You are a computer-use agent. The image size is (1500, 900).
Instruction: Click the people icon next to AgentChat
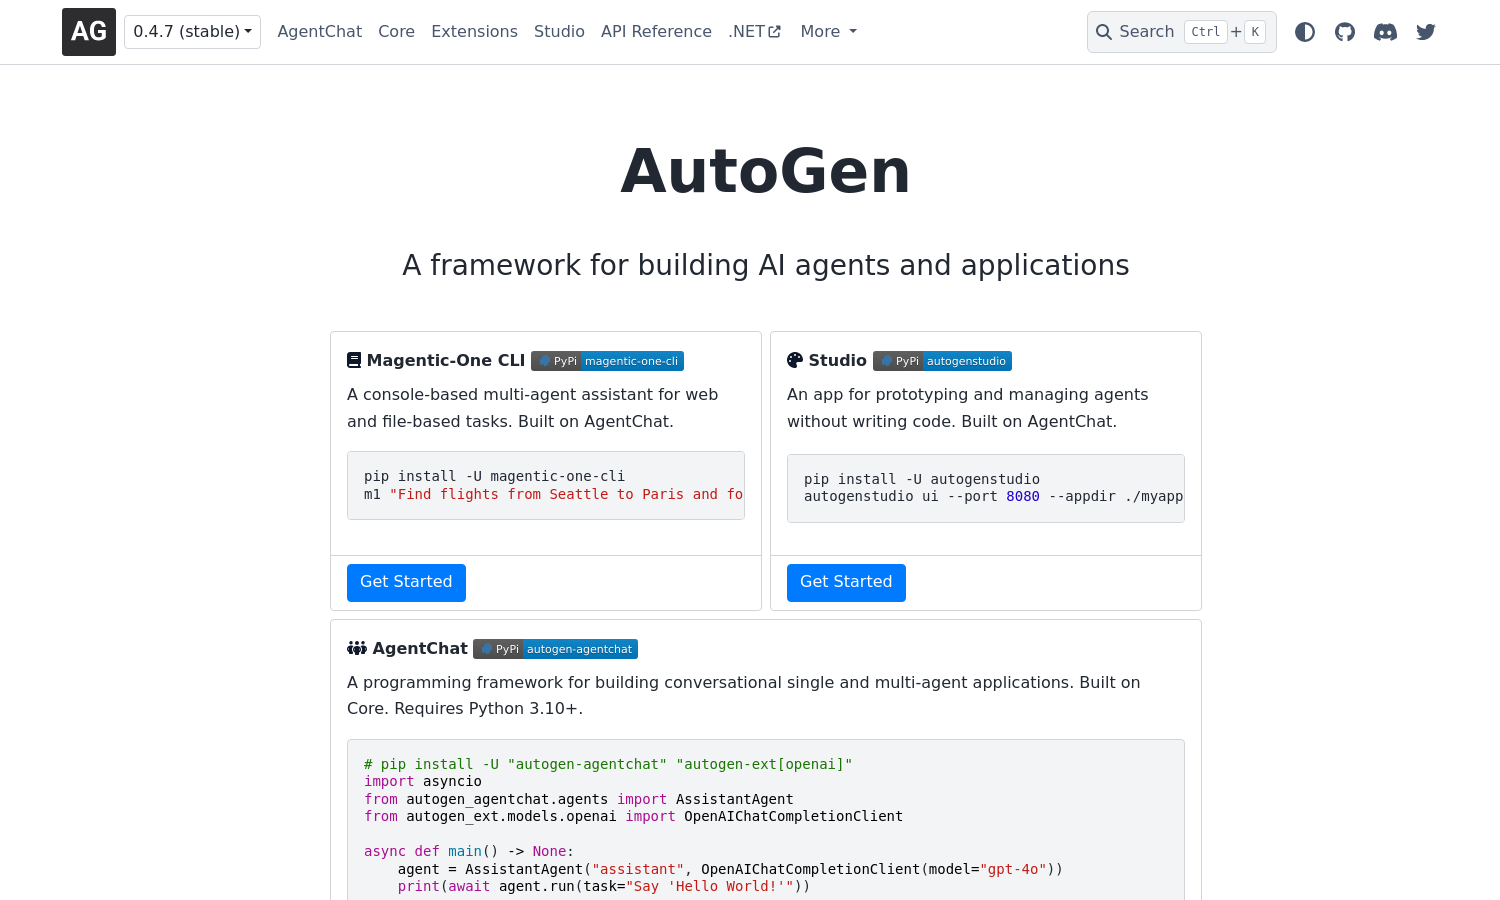tap(356, 647)
